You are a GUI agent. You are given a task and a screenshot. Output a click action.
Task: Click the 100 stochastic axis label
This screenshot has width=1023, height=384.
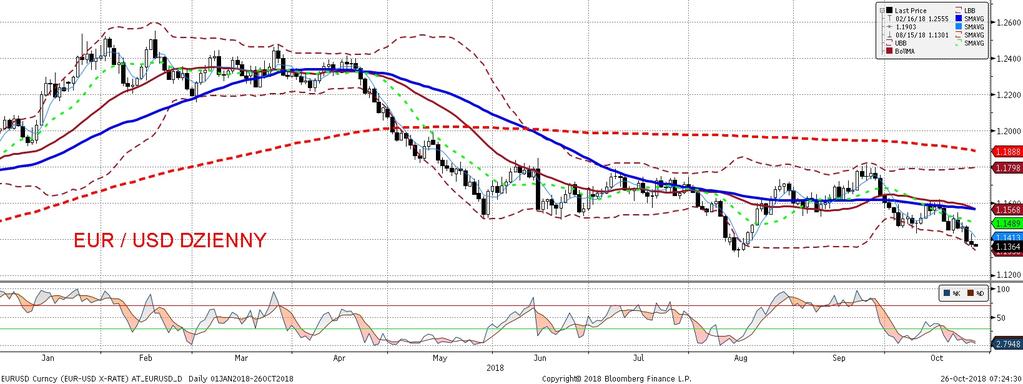tap(1003, 288)
